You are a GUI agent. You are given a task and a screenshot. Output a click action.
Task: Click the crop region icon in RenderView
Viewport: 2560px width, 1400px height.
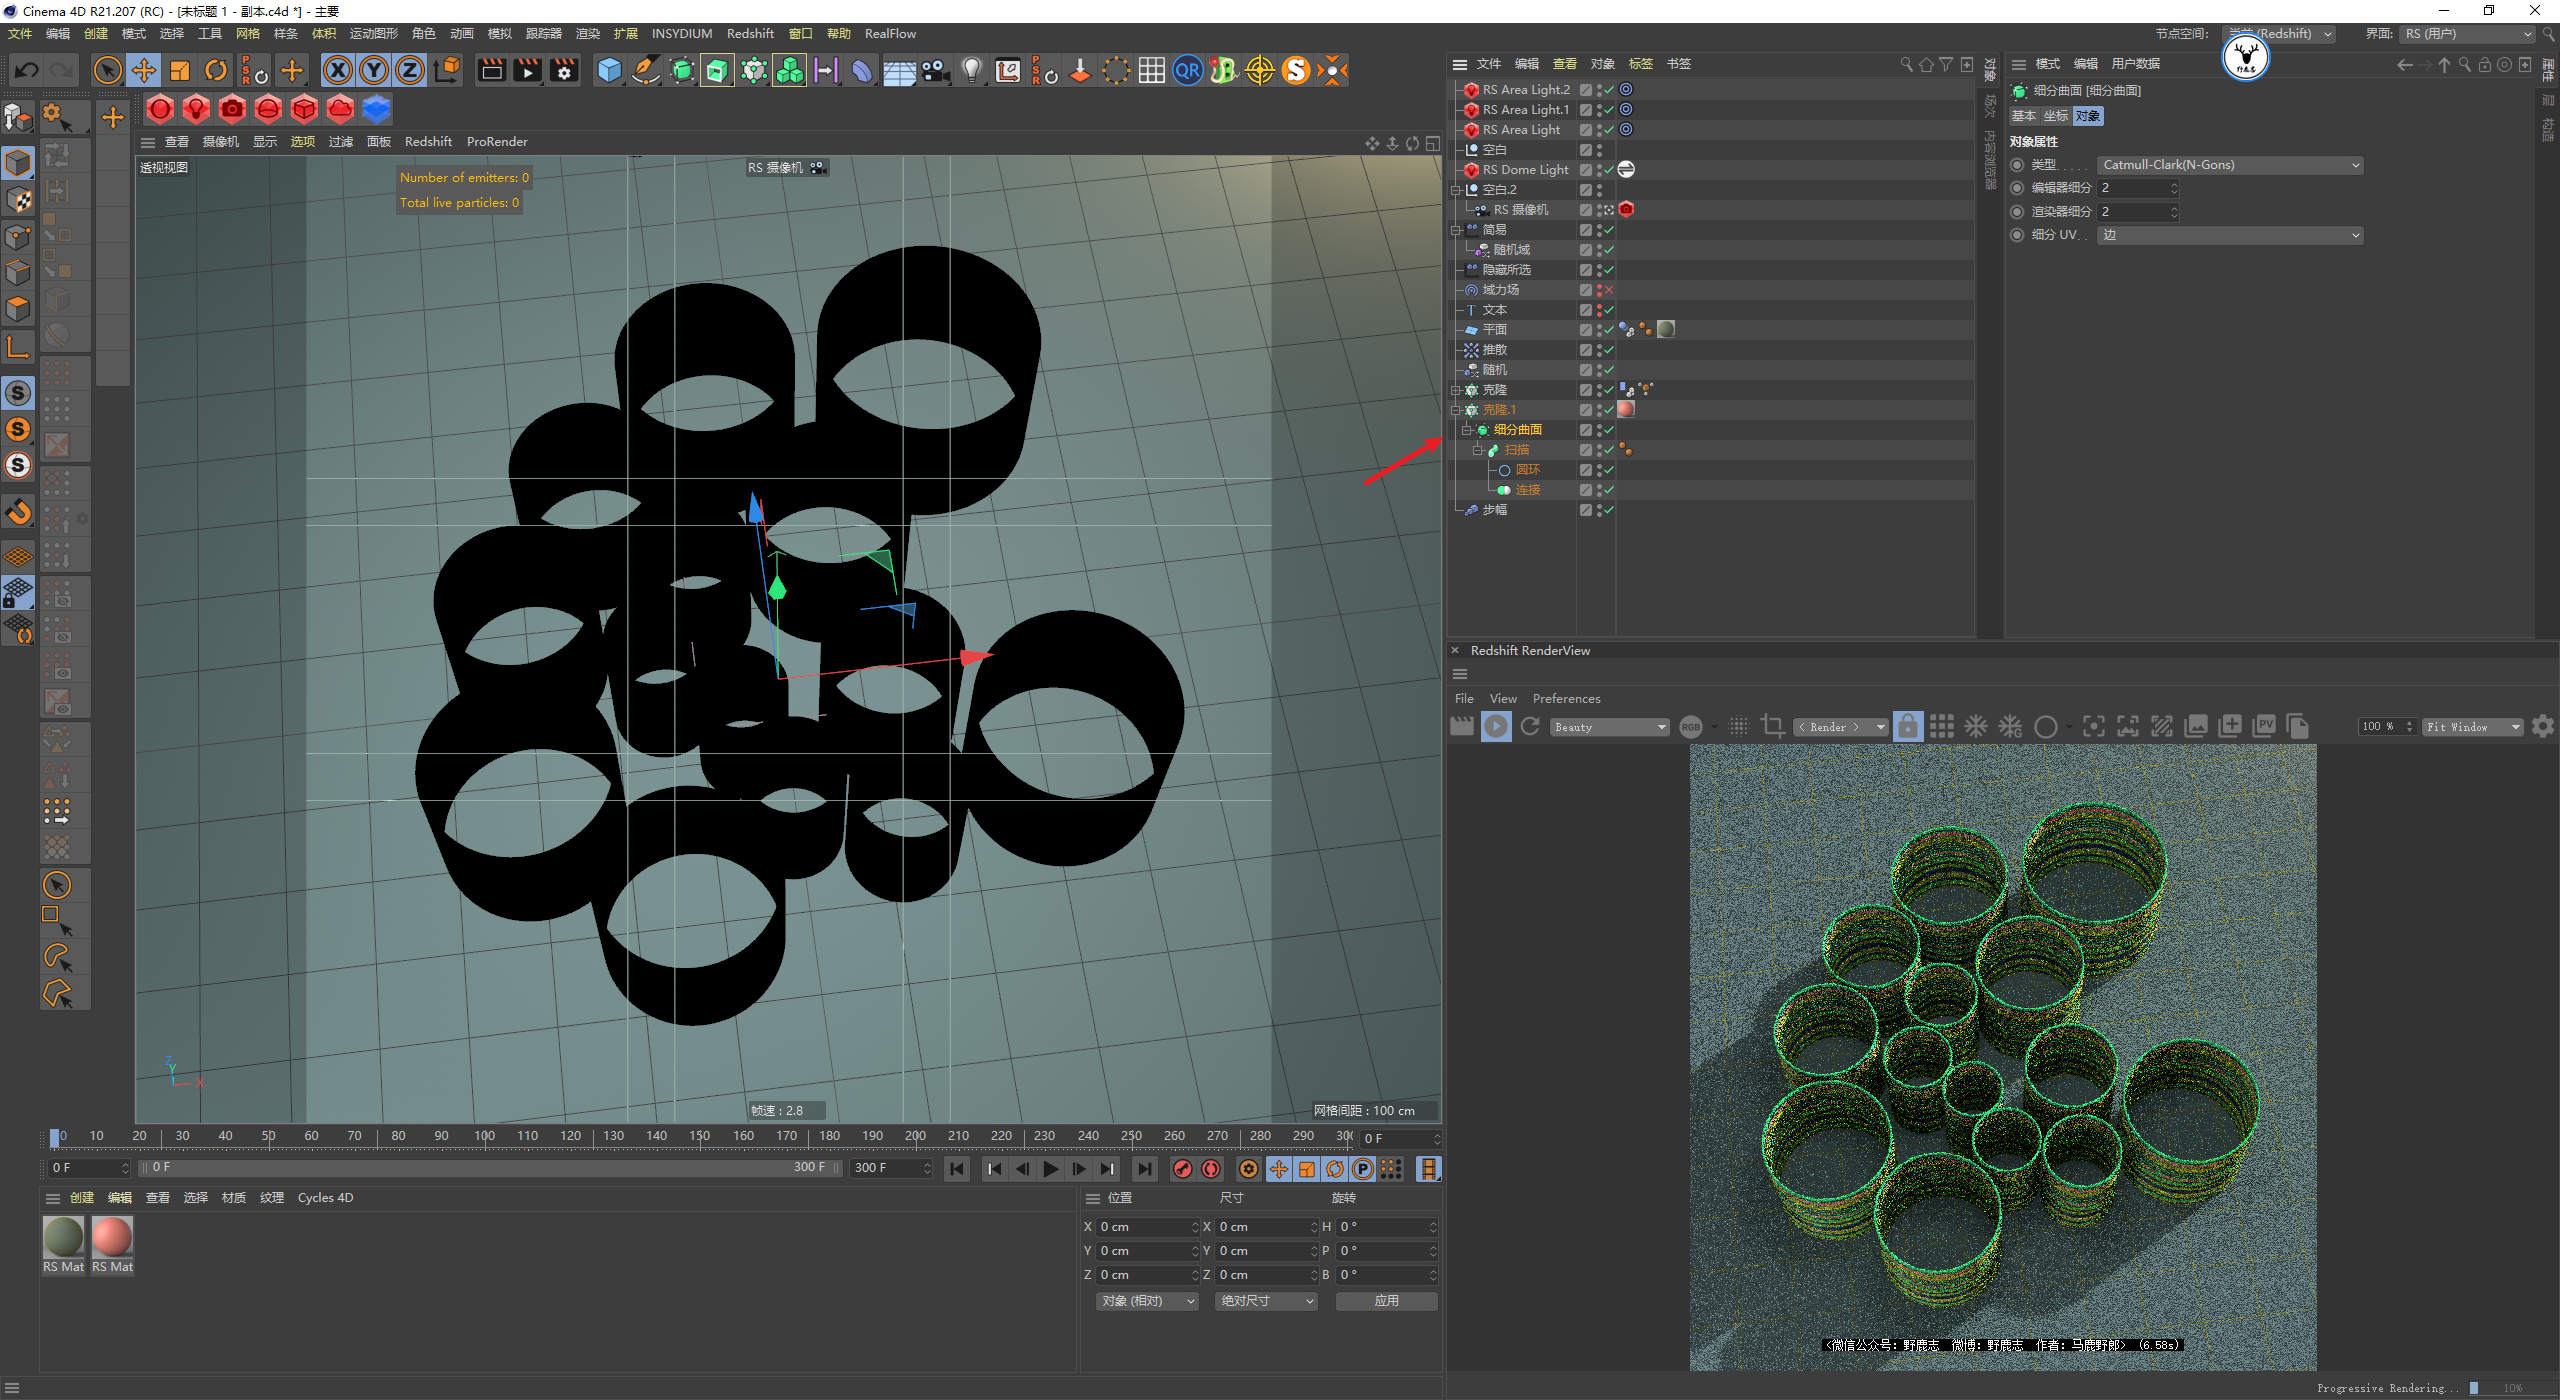click(1773, 727)
